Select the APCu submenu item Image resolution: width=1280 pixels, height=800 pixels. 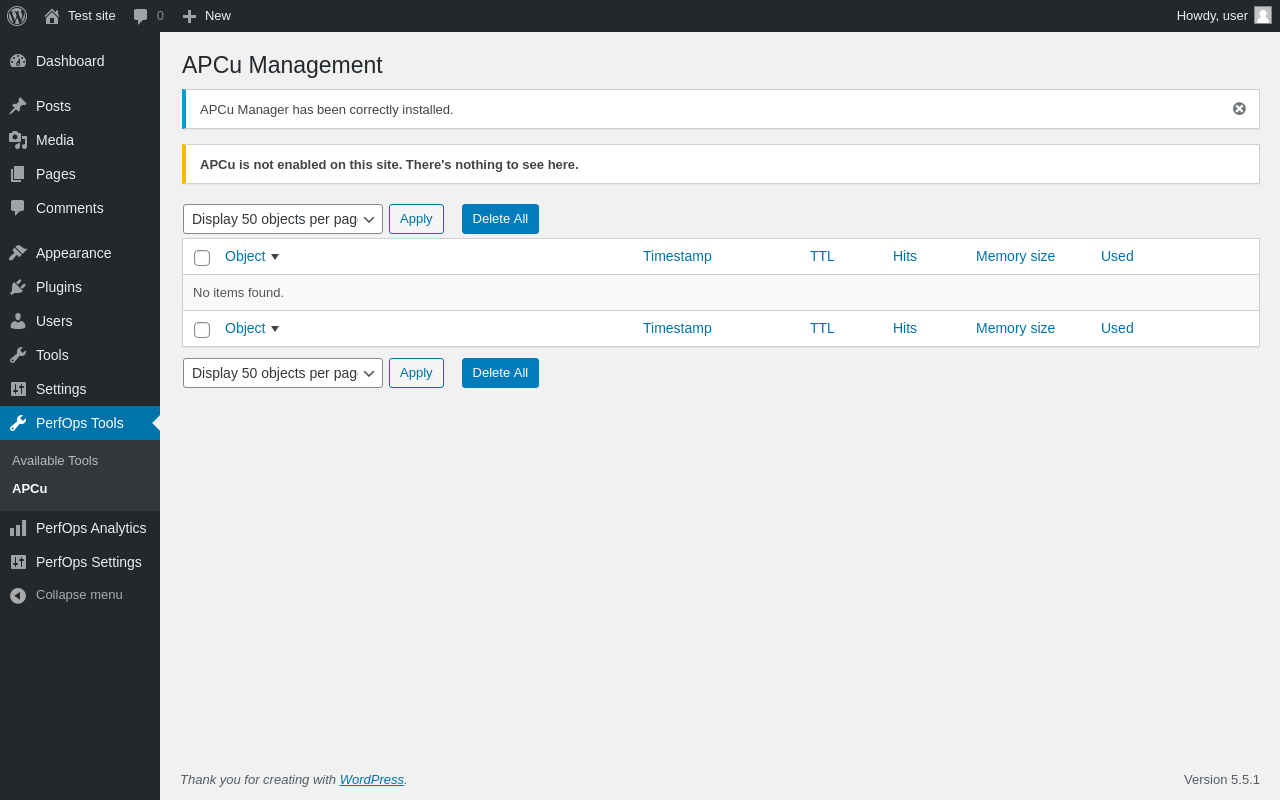click(30, 489)
